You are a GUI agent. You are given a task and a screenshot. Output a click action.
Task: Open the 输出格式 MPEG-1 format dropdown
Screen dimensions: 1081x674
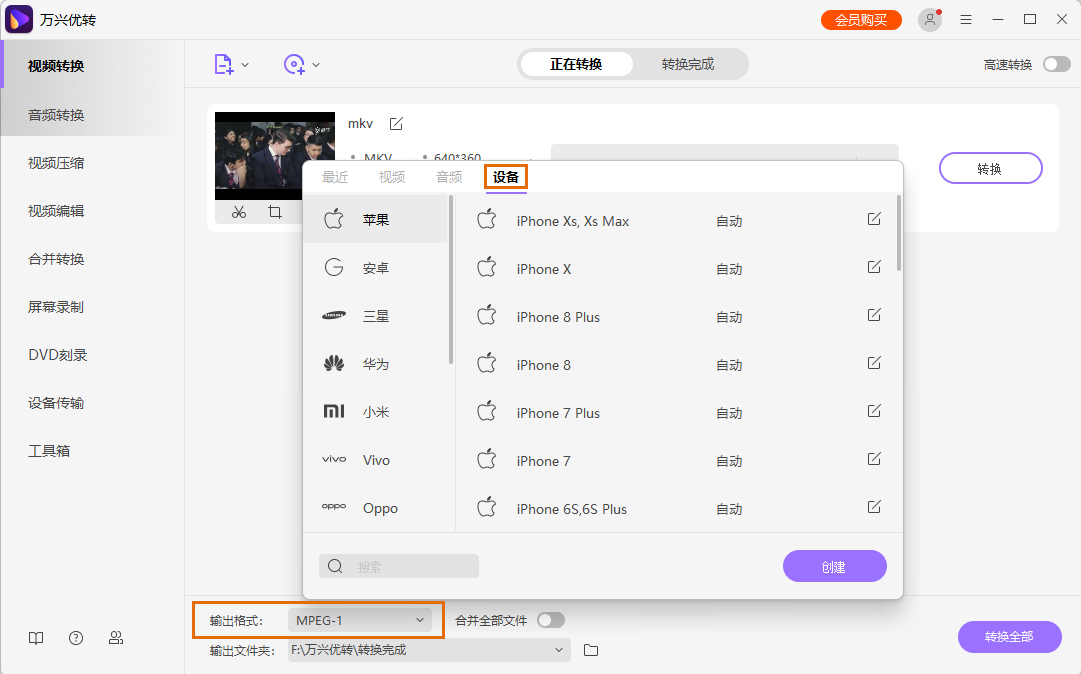point(363,620)
